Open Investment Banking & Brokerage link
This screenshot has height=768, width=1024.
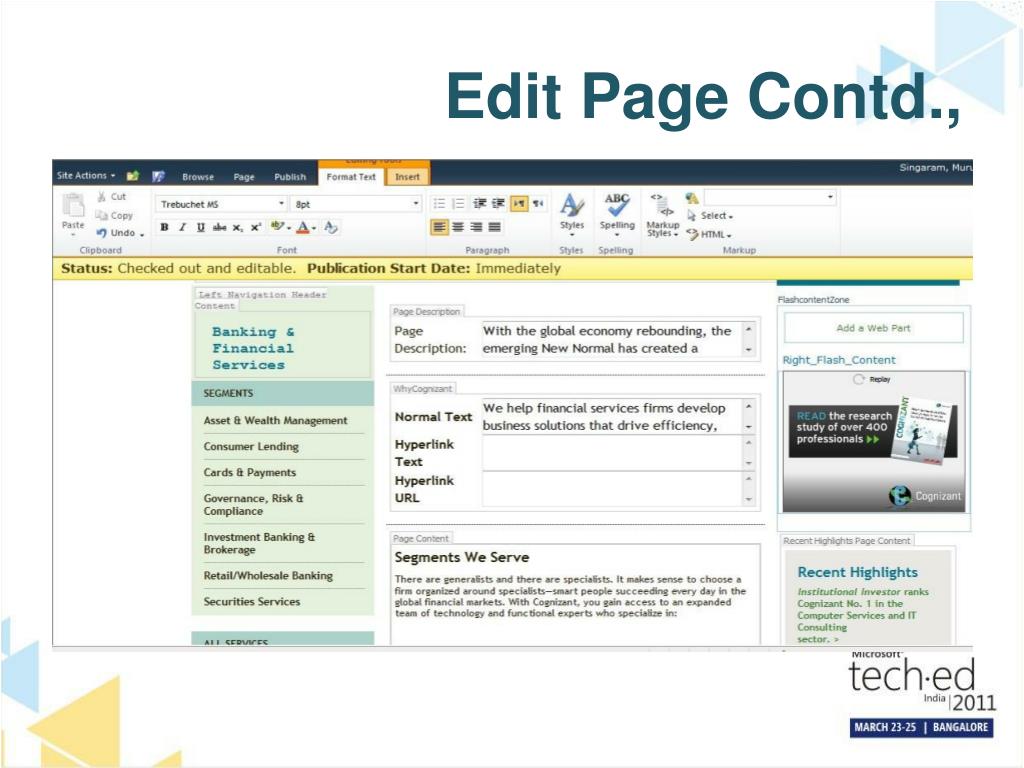tap(259, 543)
